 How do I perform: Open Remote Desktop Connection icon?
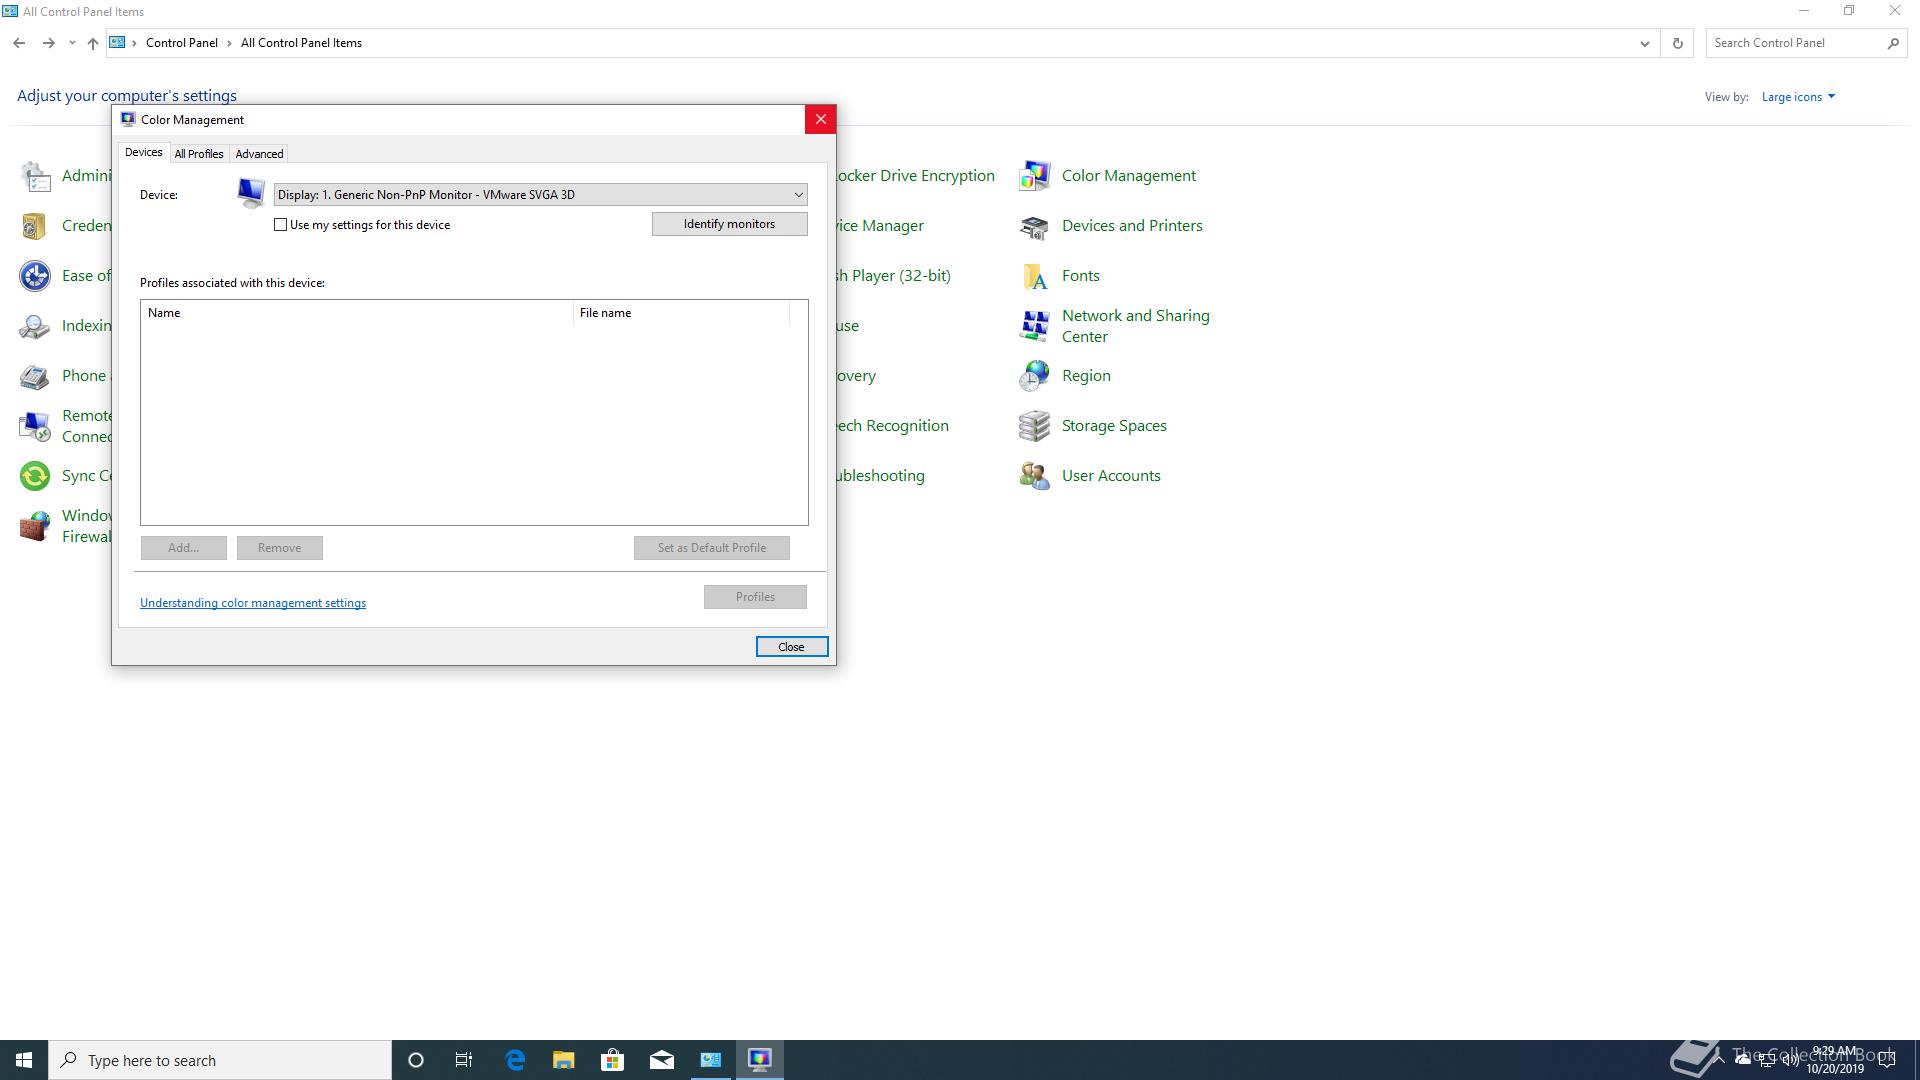point(35,426)
